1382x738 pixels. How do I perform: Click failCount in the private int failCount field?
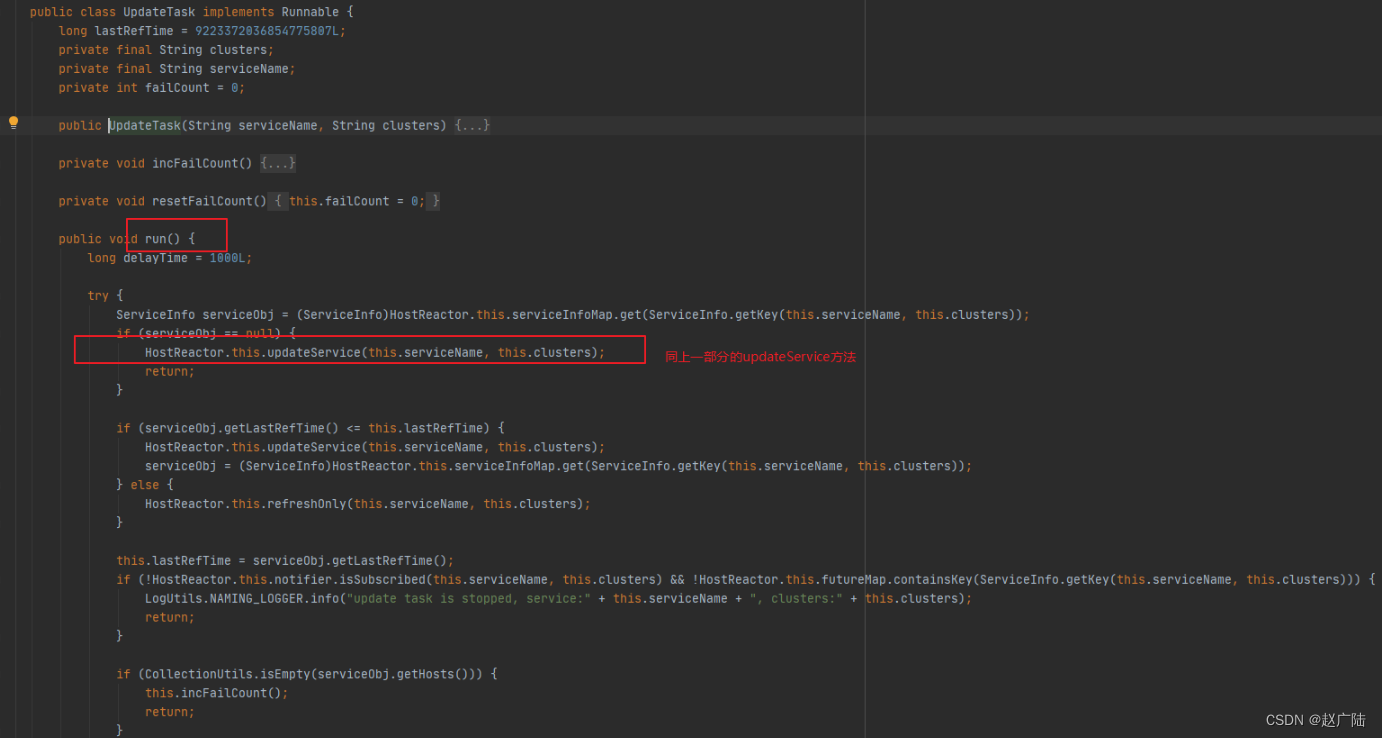point(177,88)
